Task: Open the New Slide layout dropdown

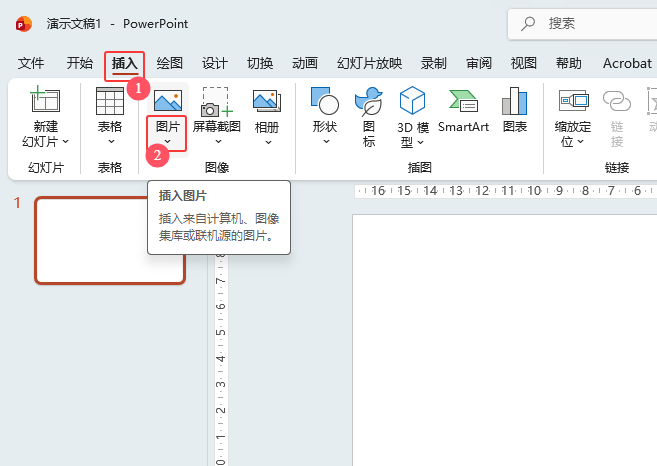Action: 65,142
